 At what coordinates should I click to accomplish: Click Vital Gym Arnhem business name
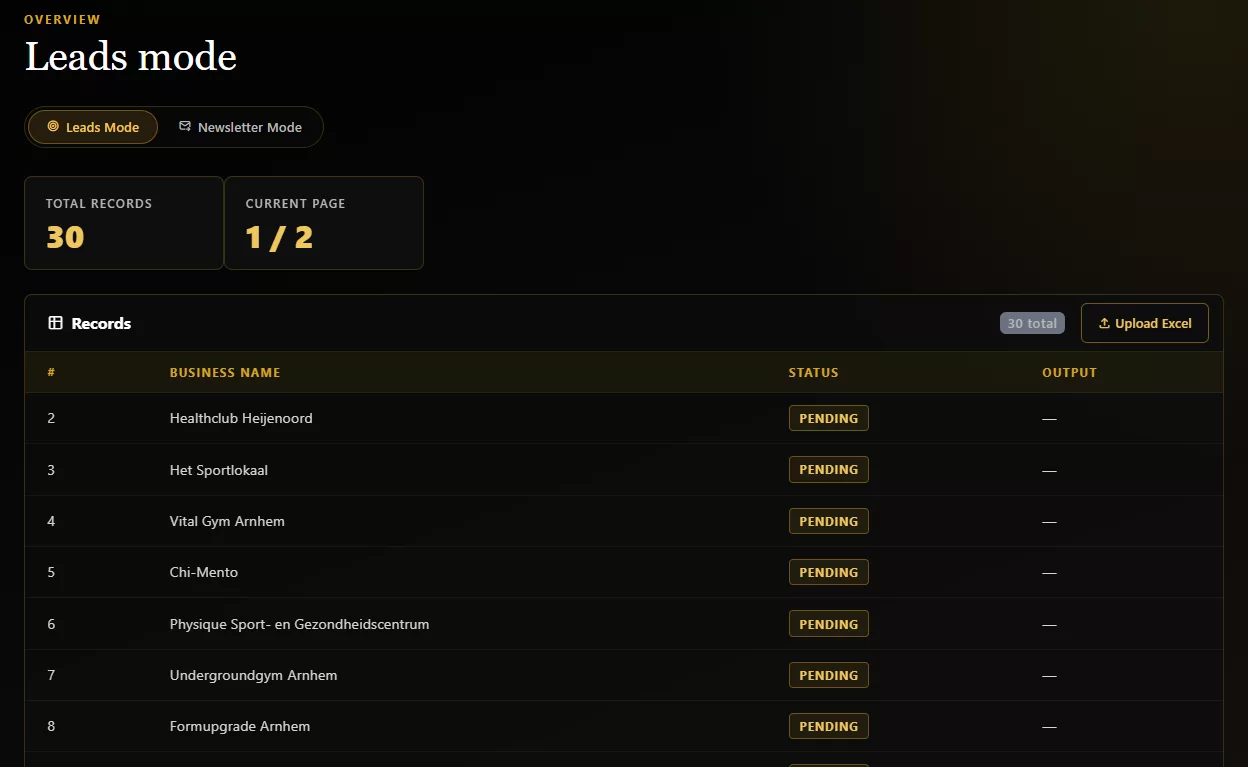(227, 521)
